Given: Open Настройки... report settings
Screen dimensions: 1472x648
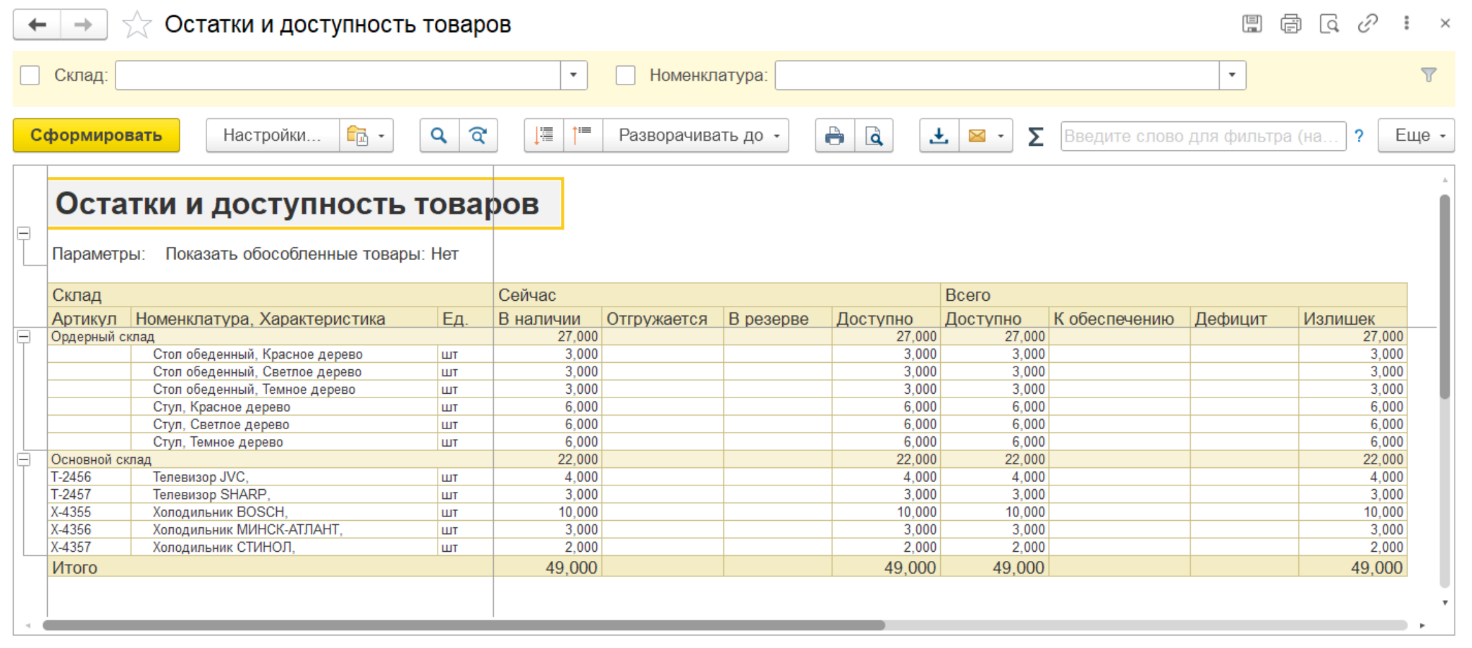Looking at the screenshot, I should click(x=272, y=136).
